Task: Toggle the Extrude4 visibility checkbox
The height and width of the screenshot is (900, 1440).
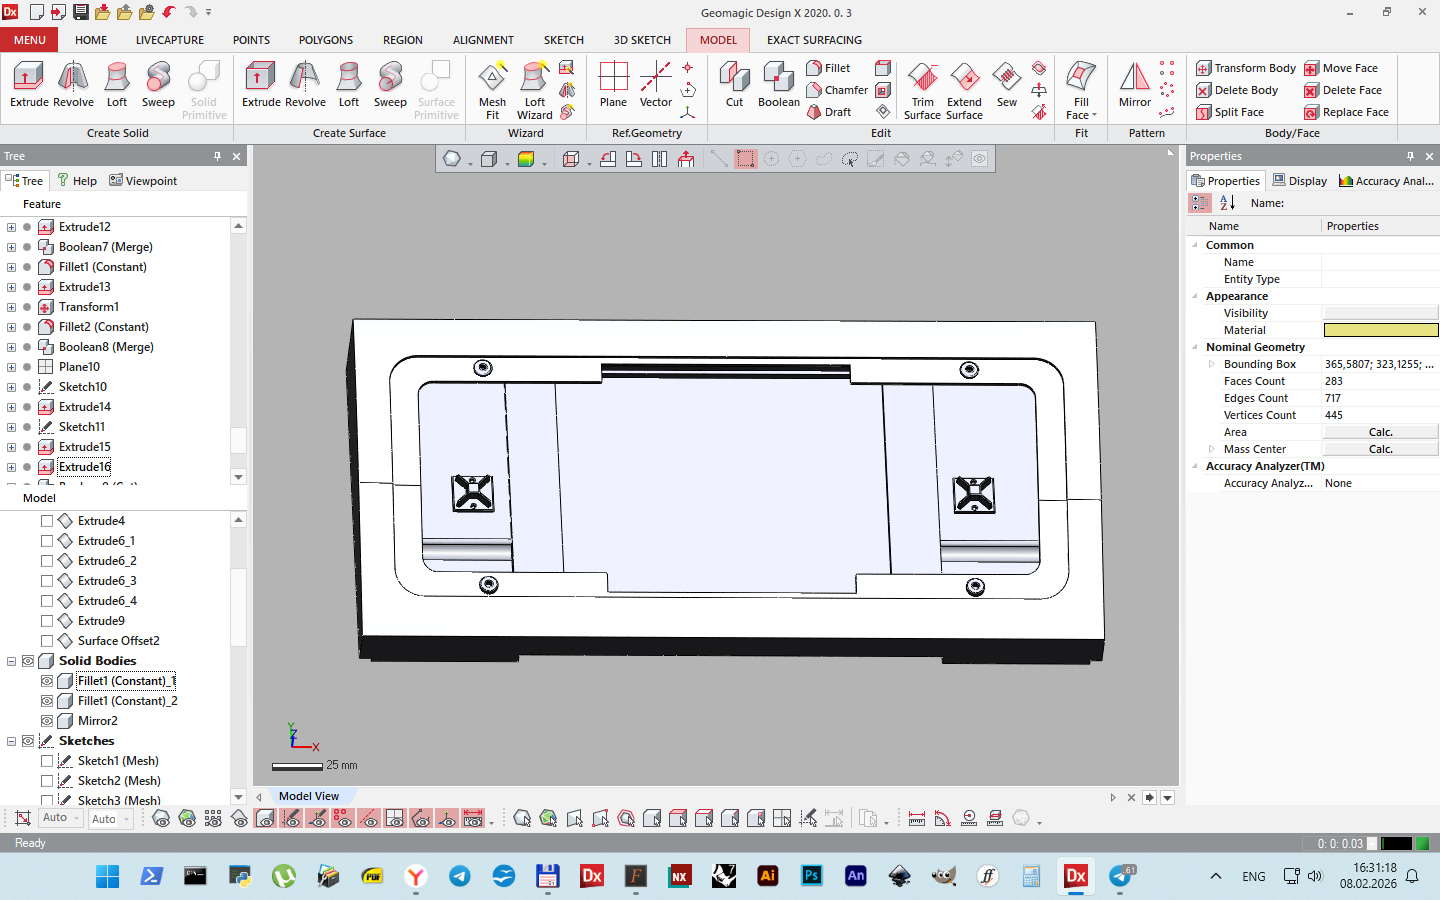Action: pos(47,521)
